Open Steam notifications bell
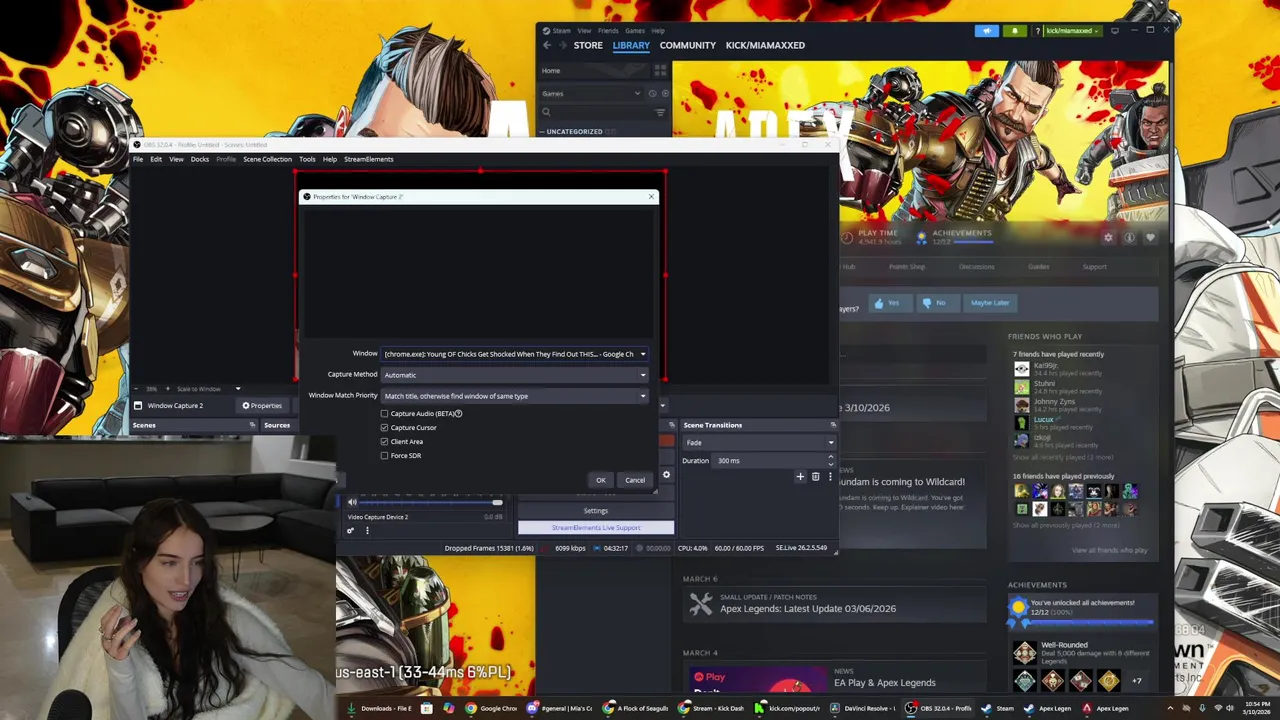Screen dimensions: 1280x720 (1014, 30)
